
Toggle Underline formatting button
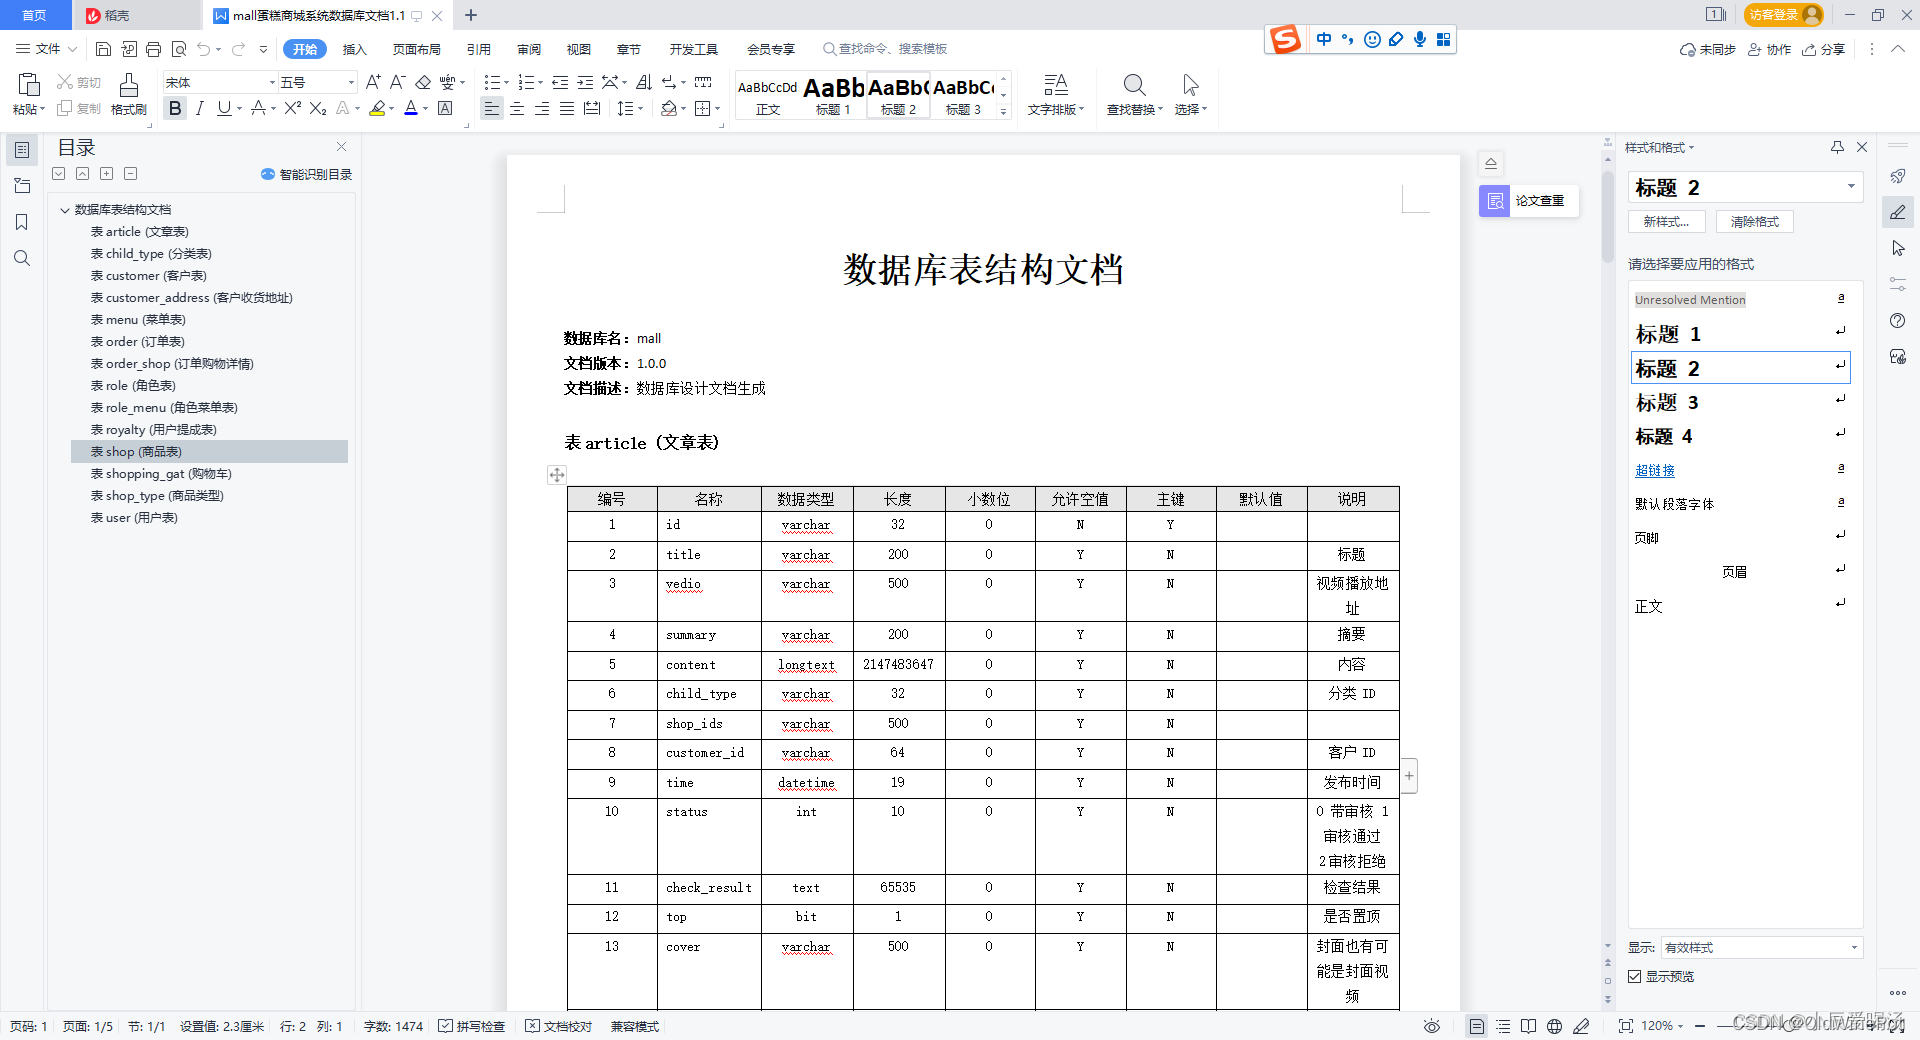pyautogui.click(x=224, y=108)
